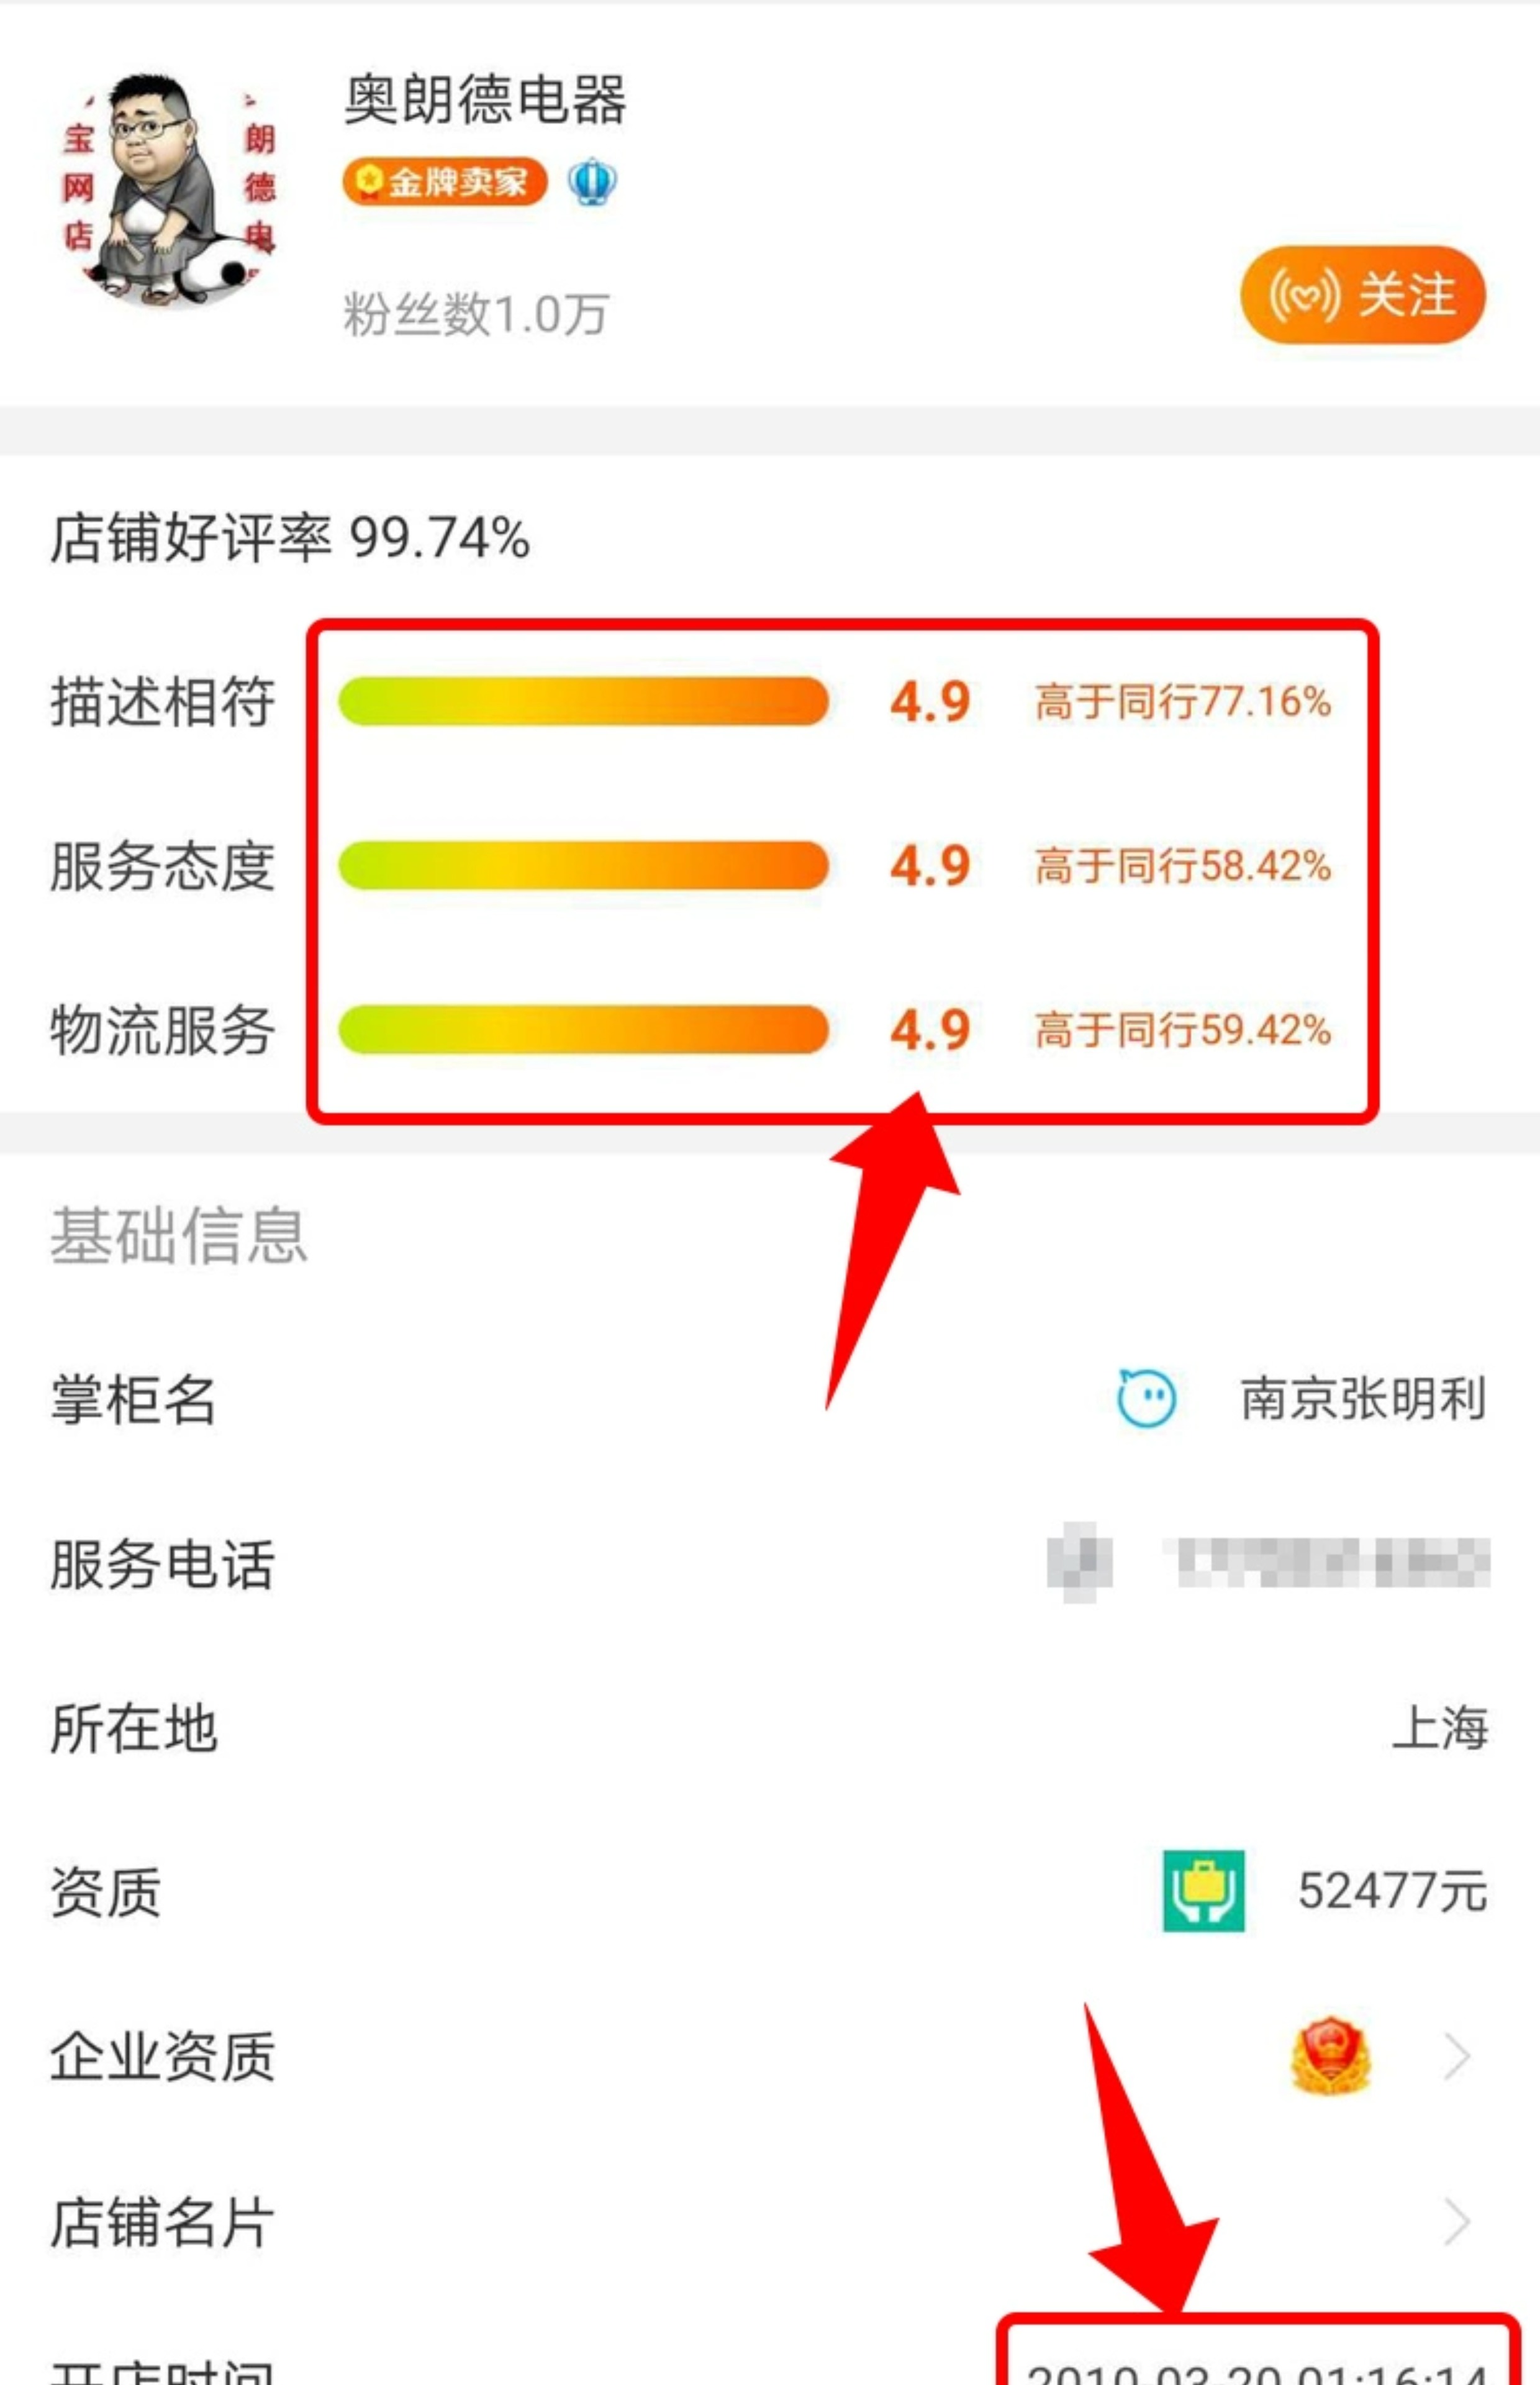
Task: Tap the 店铺好评率 99.74% text
Action: tap(290, 537)
